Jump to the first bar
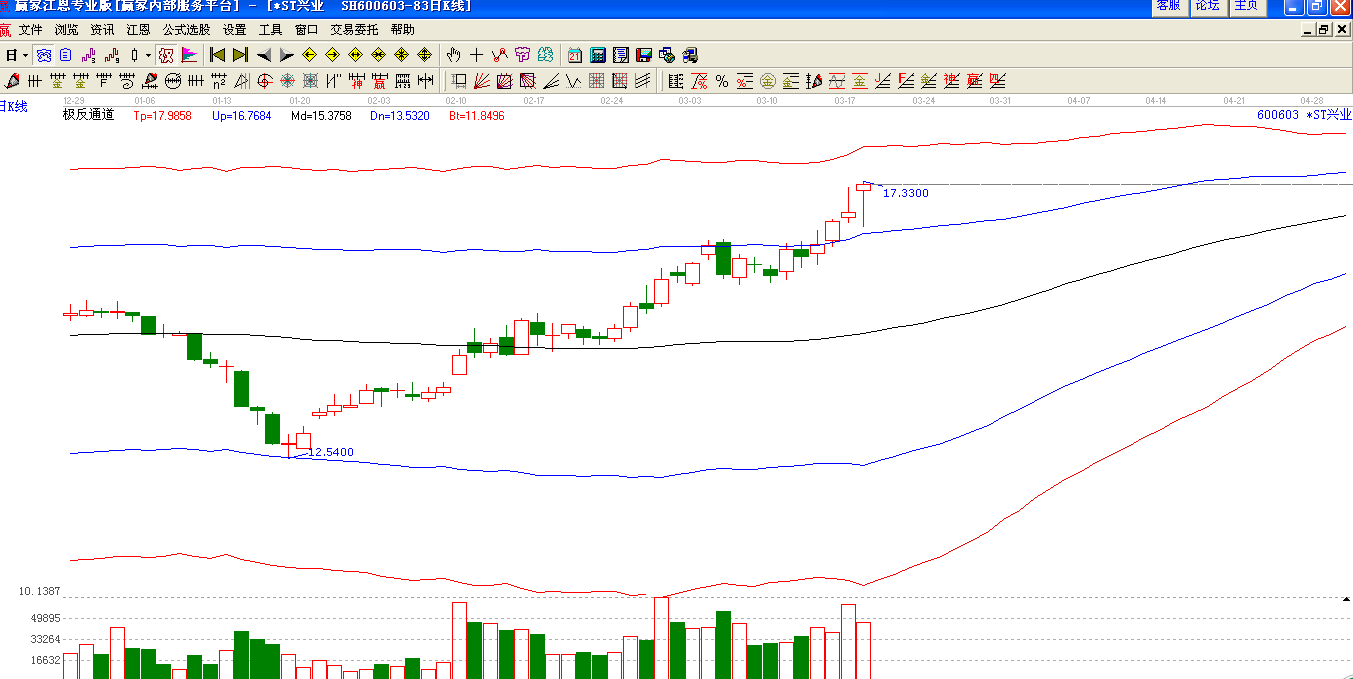Image resolution: width=1353 pixels, height=679 pixels. coord(217,55)
